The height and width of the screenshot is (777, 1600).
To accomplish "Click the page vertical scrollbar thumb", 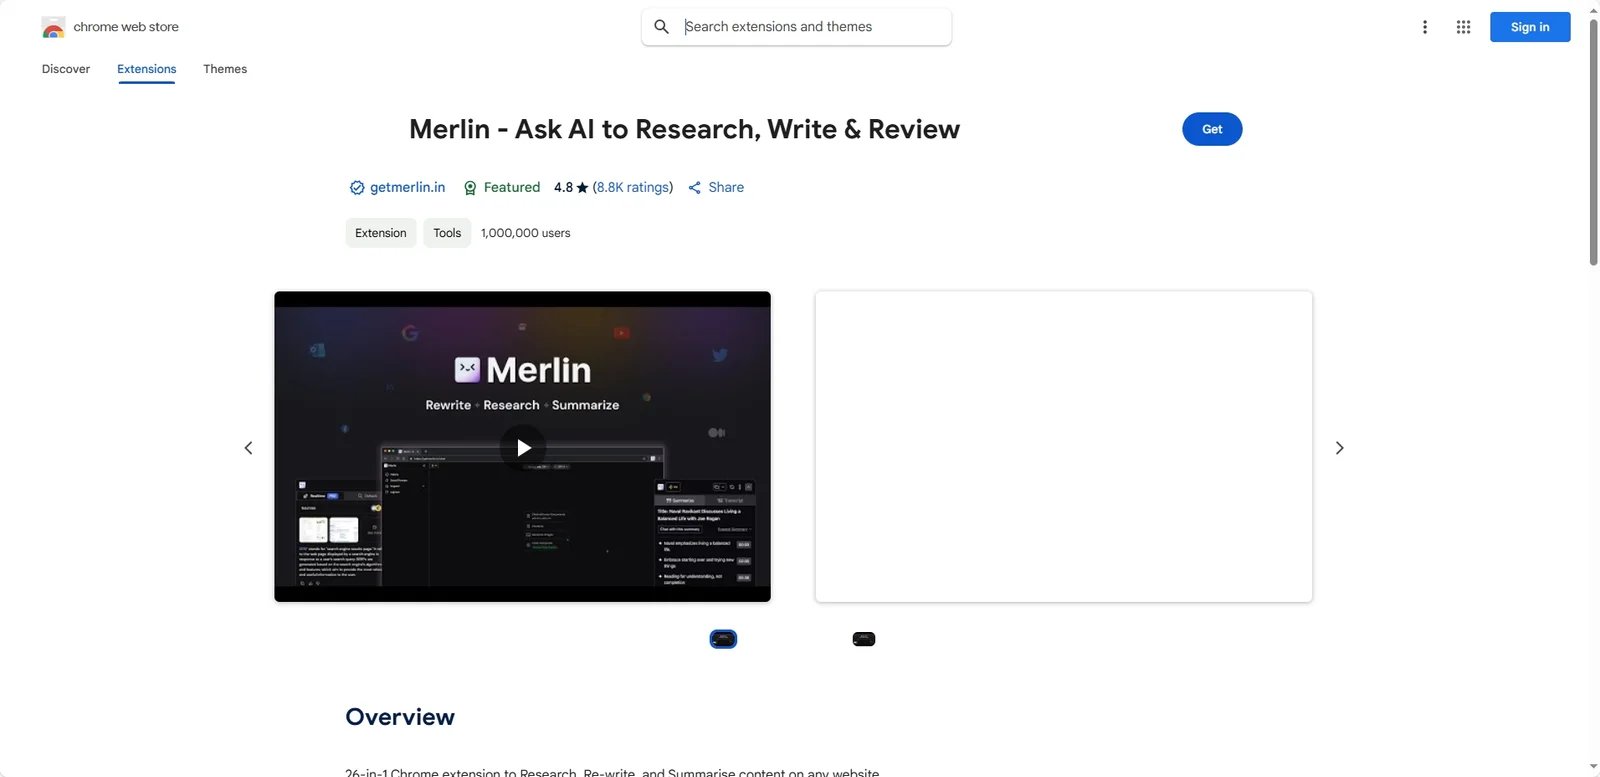I will (1593, 142).
